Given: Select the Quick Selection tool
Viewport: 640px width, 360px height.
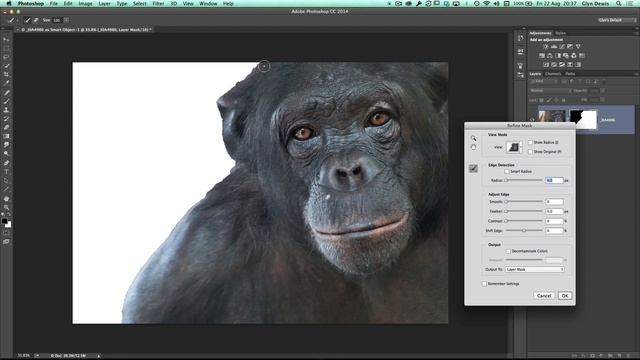Looking at the screenshot, I should 6,66.
